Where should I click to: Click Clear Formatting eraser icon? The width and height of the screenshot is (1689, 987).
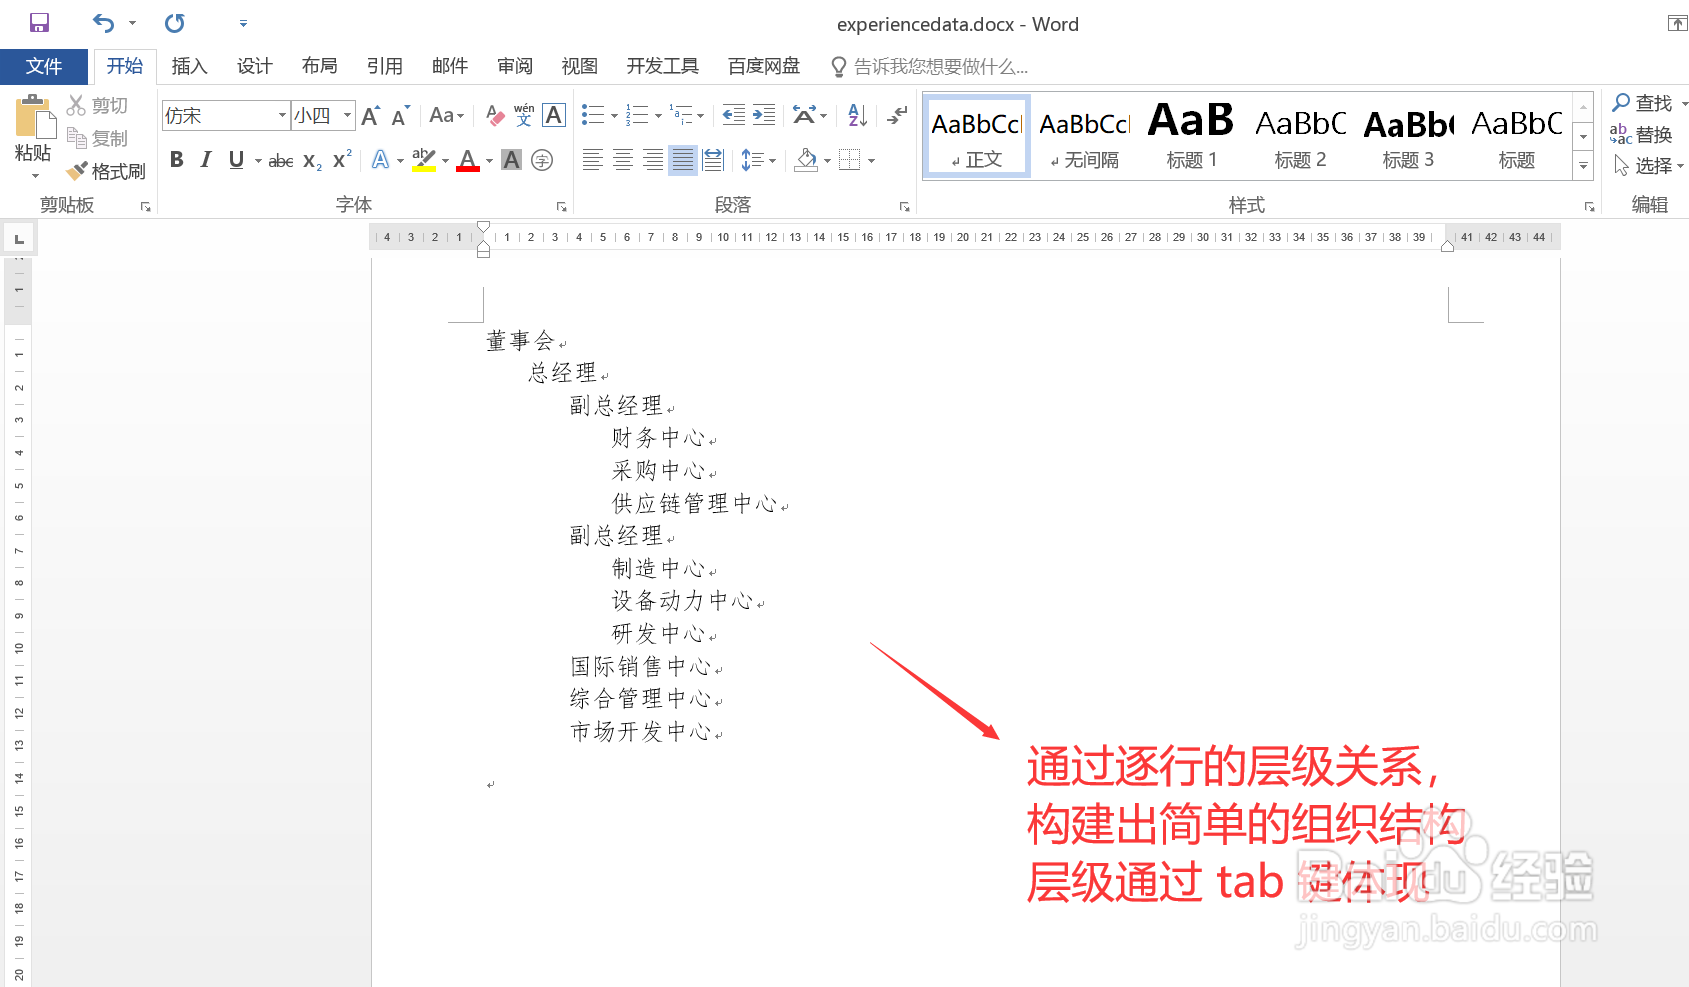pos(494,116)
